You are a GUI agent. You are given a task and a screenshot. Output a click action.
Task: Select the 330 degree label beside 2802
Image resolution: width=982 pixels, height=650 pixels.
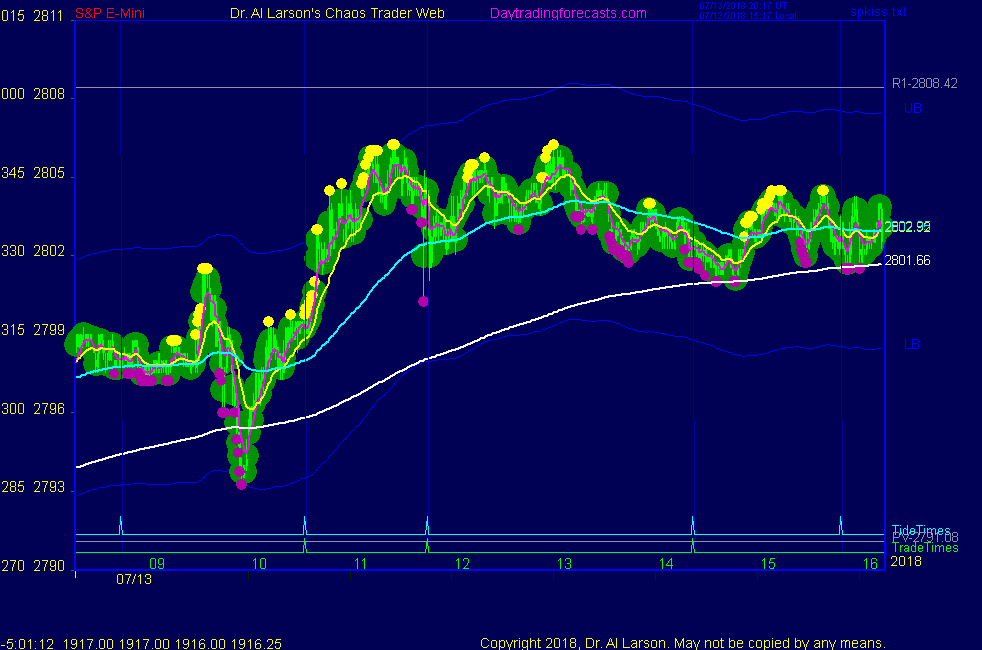pos(13,251)
